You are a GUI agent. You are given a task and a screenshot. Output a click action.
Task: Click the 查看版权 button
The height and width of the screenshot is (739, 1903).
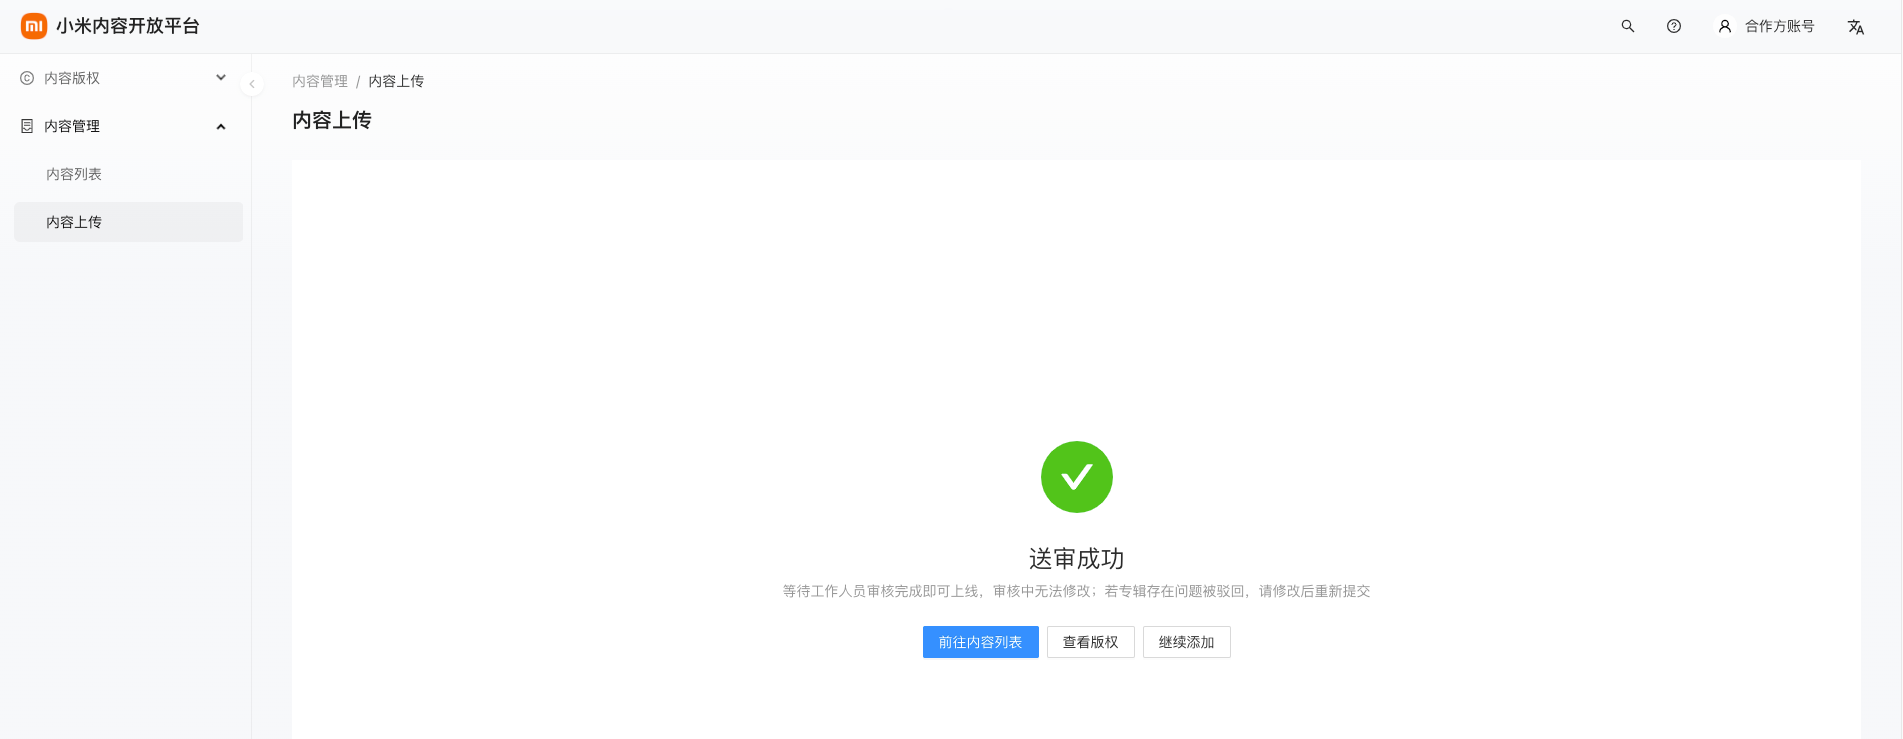point(1091,642)
